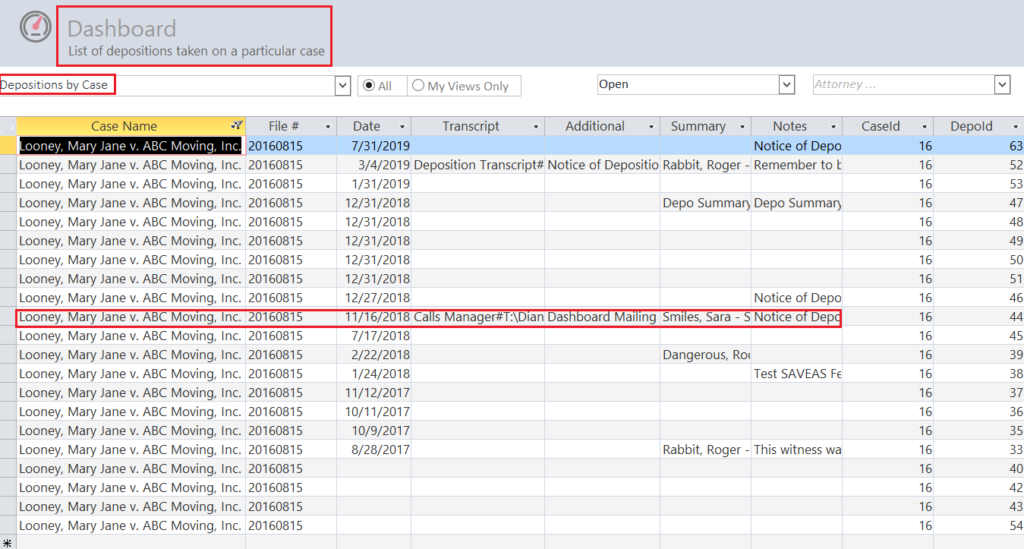Image resolution: width=1024 pixels, height=549 pixels.
Task: Click the Dangerous, Ro summary cell
Action: [705, 354]
